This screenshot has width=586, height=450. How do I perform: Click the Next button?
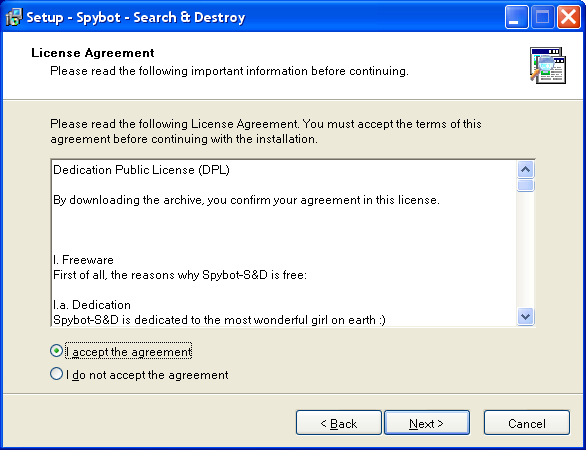coord(427,423)
